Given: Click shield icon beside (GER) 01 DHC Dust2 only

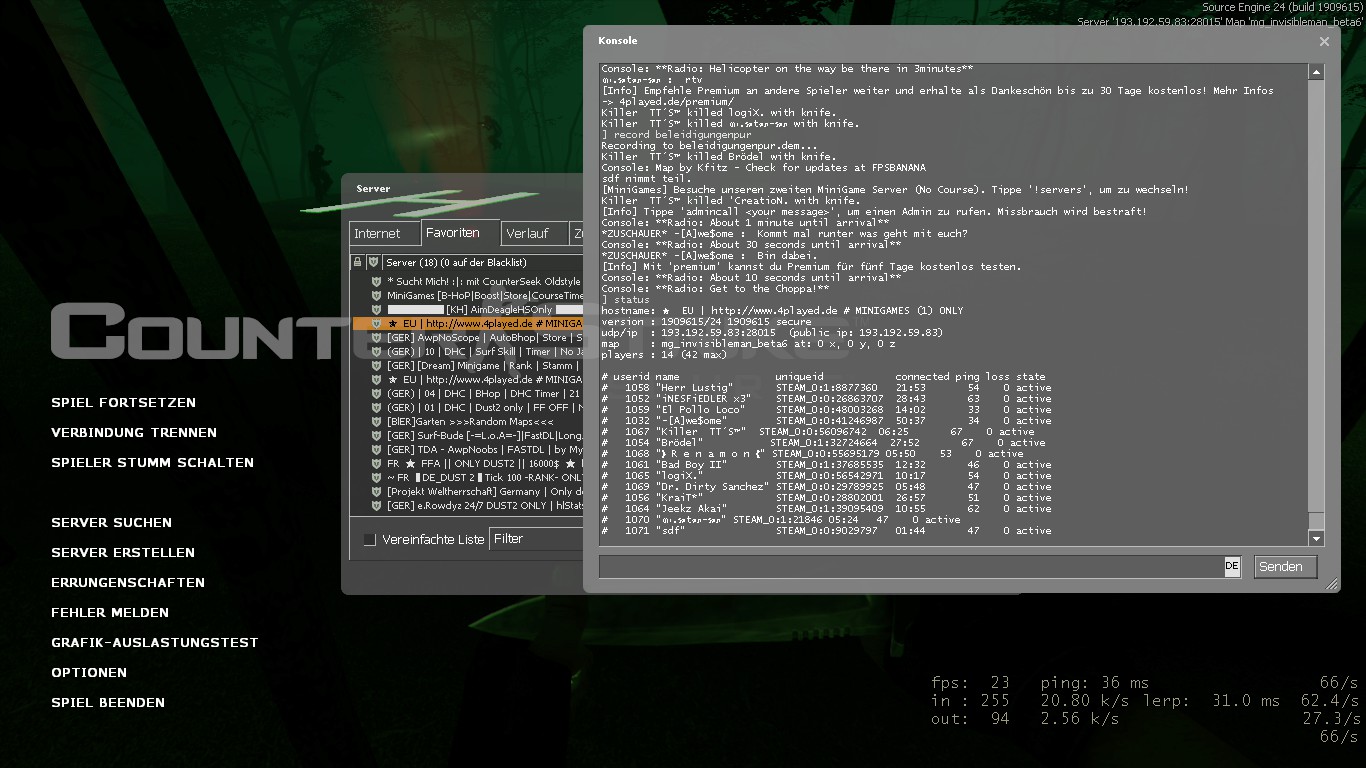Looking at the screenshot, I should pos(377,408).
